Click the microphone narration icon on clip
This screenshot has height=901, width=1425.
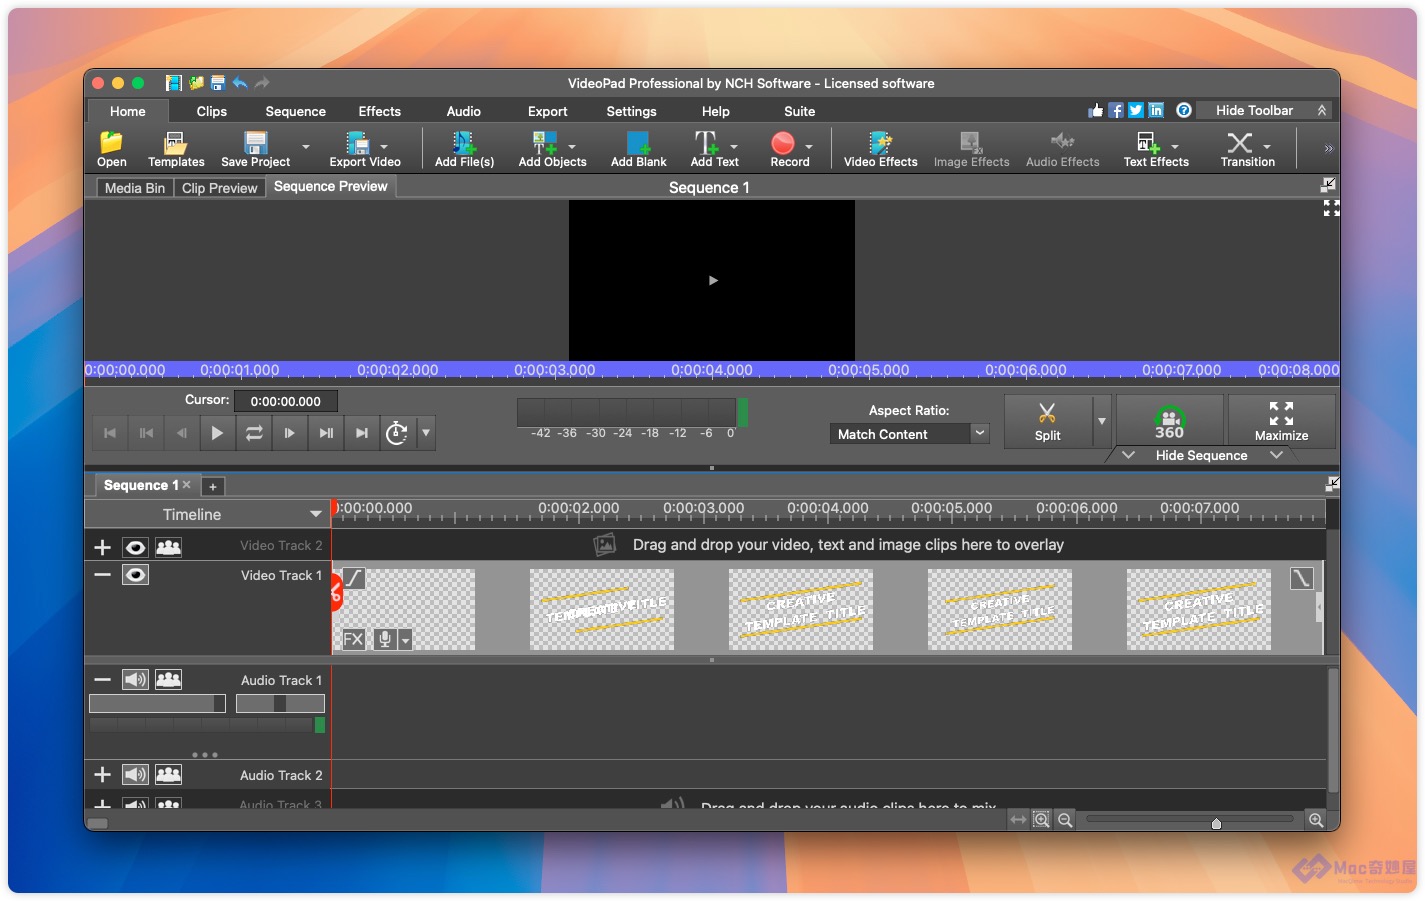pyautogui.click(x=384, y=639)
